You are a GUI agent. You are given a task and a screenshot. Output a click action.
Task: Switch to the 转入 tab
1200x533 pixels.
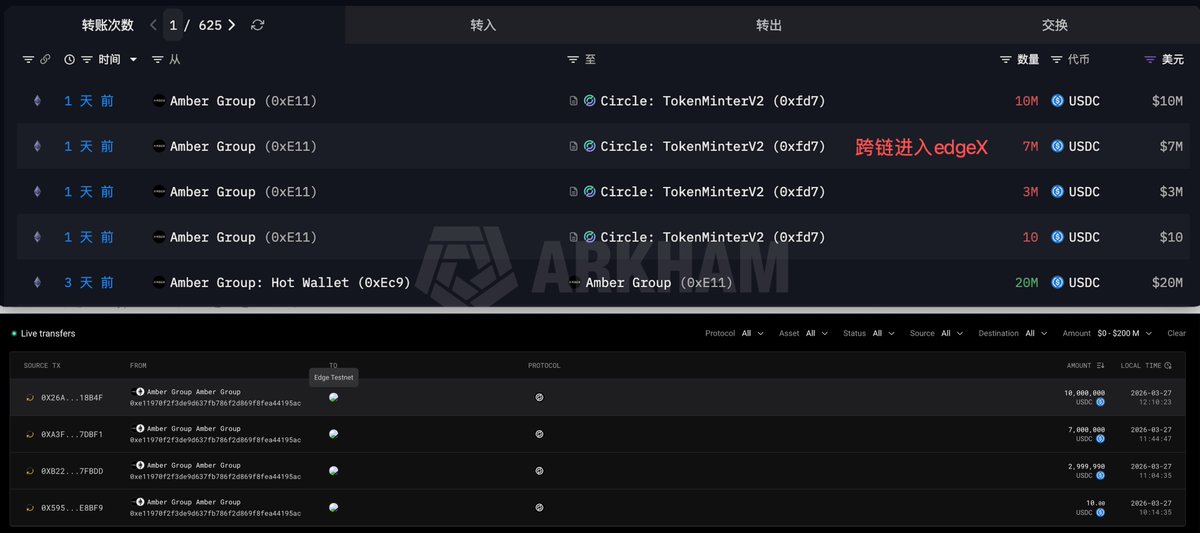[x=483, y=25]
